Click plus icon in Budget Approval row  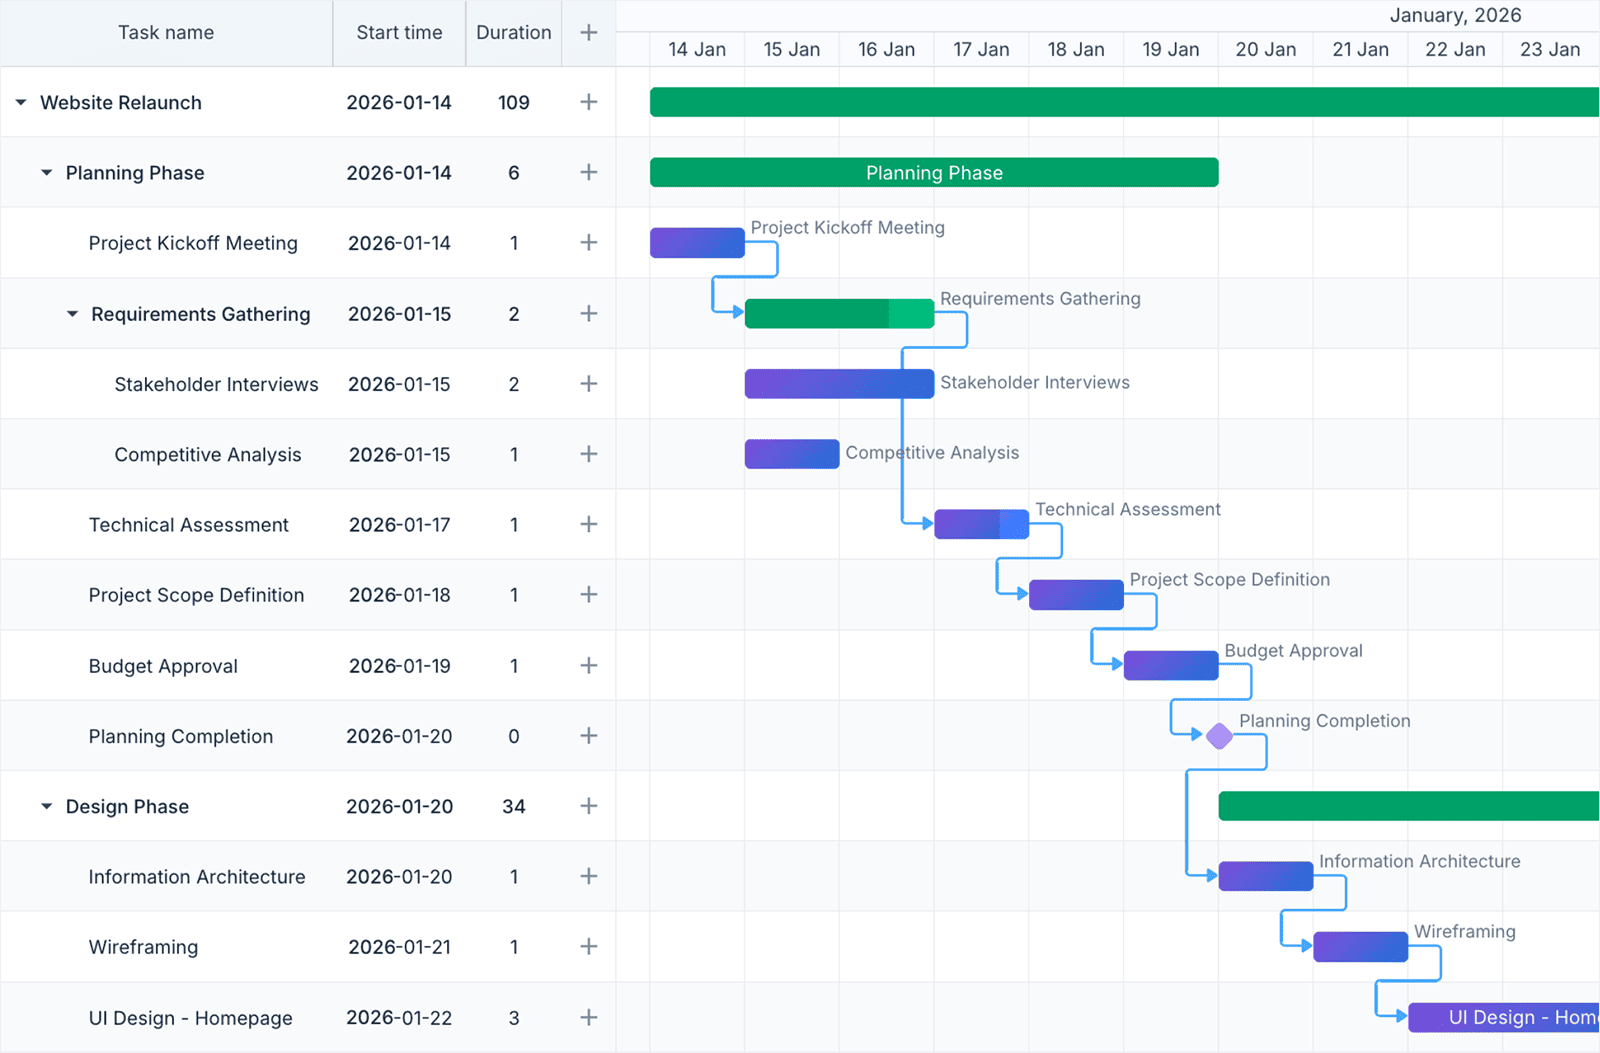[589, 665]
